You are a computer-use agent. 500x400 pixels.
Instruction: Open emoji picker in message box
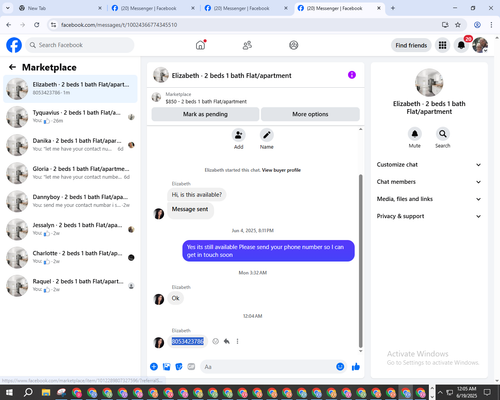[340, 367]
